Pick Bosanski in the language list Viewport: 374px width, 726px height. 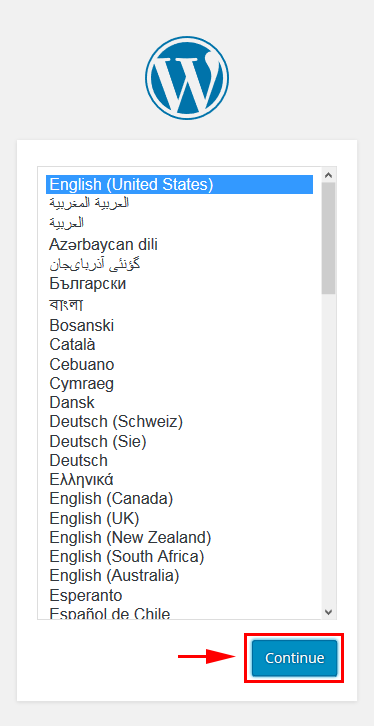180,325
